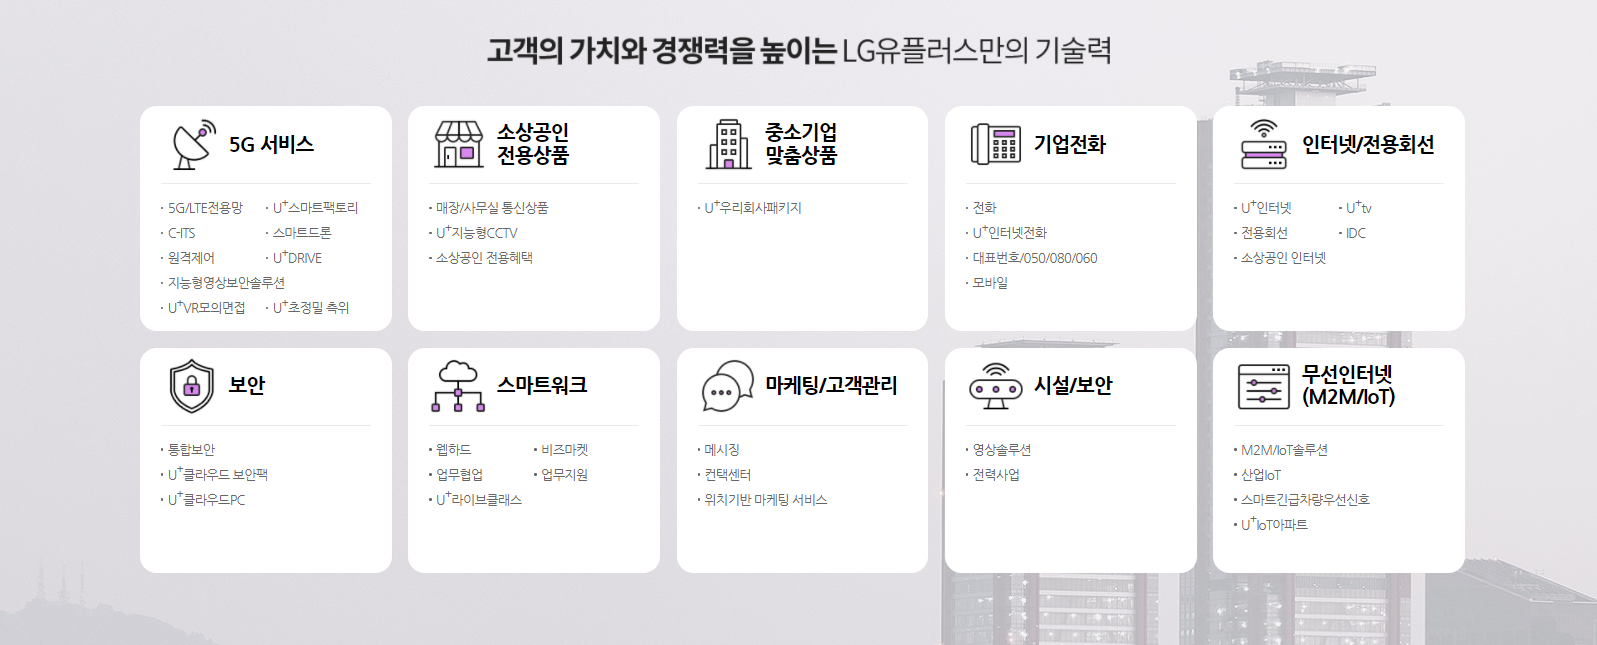Click the 기업전화 desk phone icon
This screenshot has height=645, width=1597.
[x=996, y=144]
